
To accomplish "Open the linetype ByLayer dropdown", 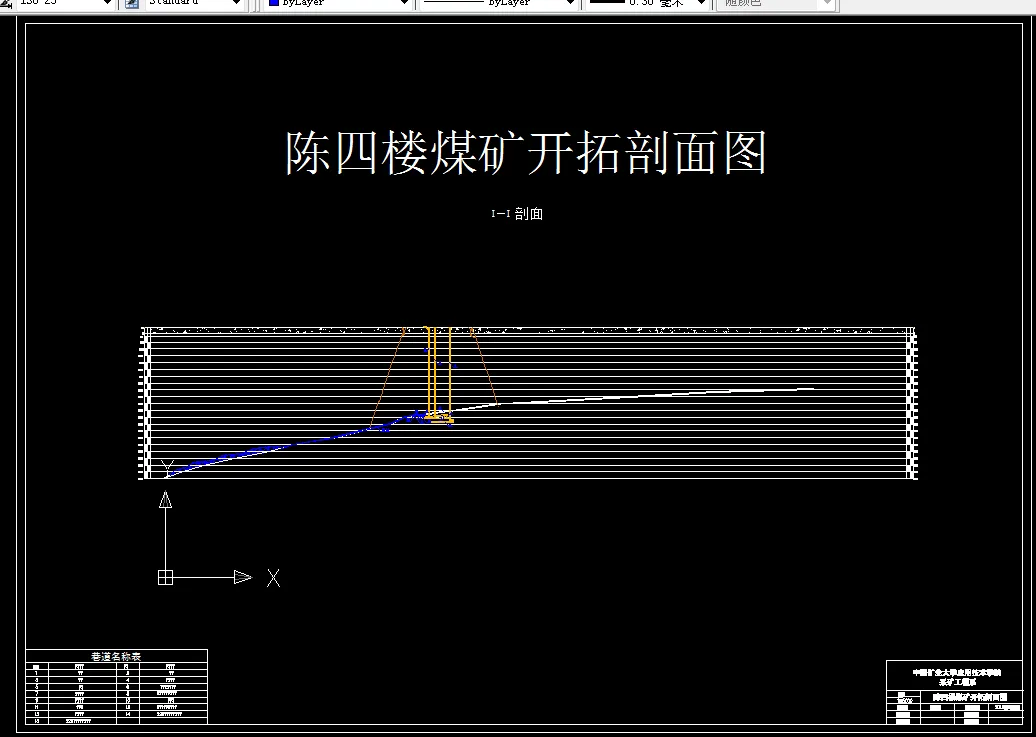I will tap(570, 4).
